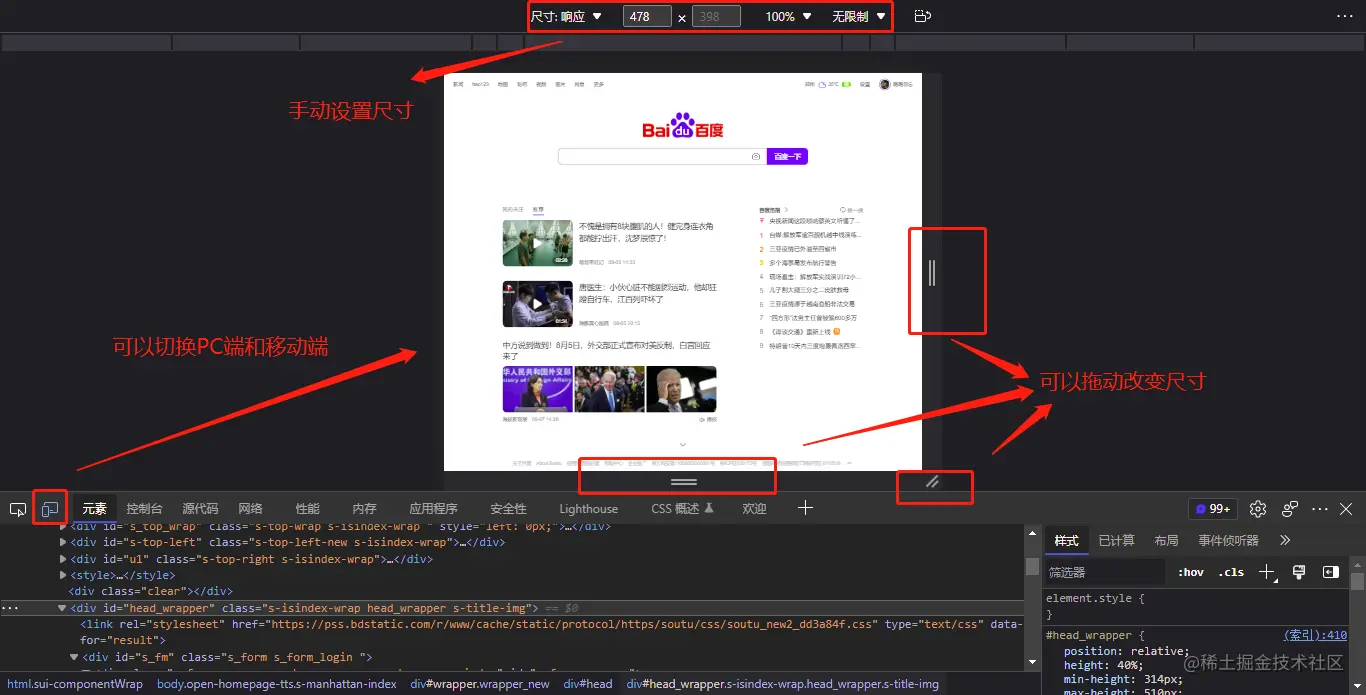The image size is (1366, 695).
Task: Expand the s-top-left div node
Action: click(64, 543)
